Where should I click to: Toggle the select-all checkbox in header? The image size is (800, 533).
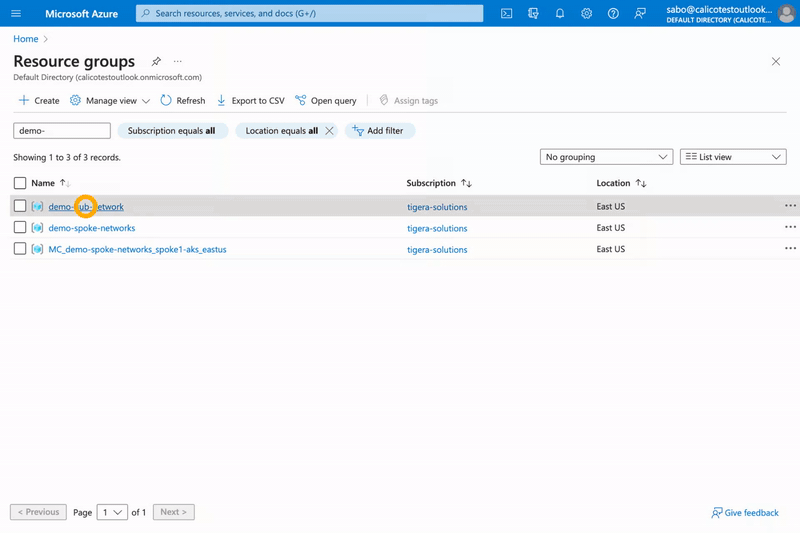[20, 183]
